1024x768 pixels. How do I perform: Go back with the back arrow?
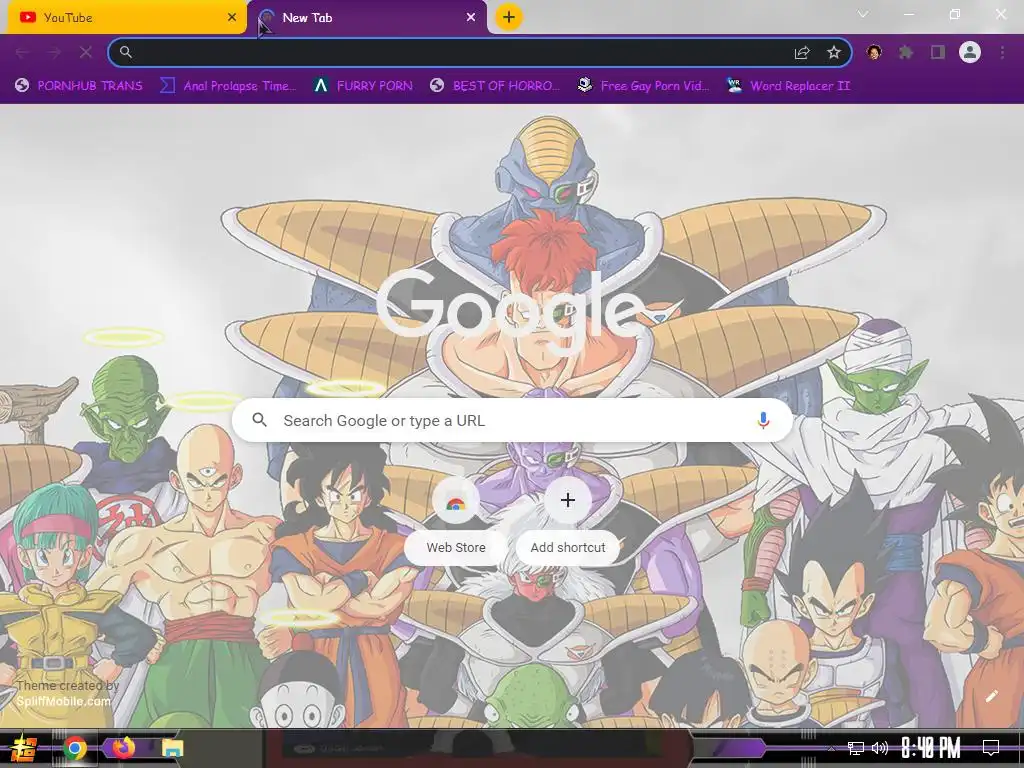coord(22,52)
